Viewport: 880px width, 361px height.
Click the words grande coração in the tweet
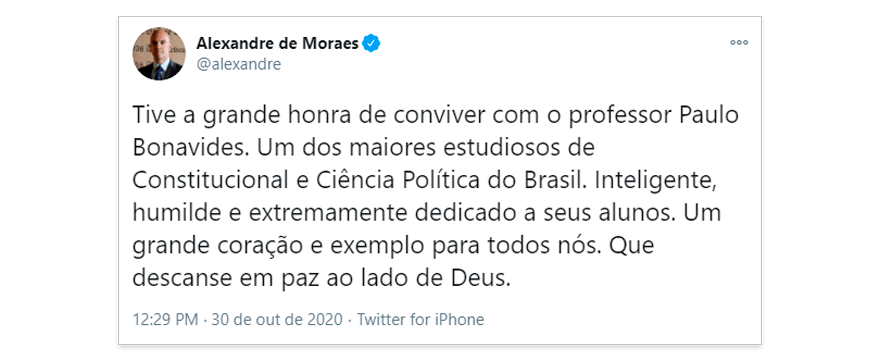(x=226, y=247)
